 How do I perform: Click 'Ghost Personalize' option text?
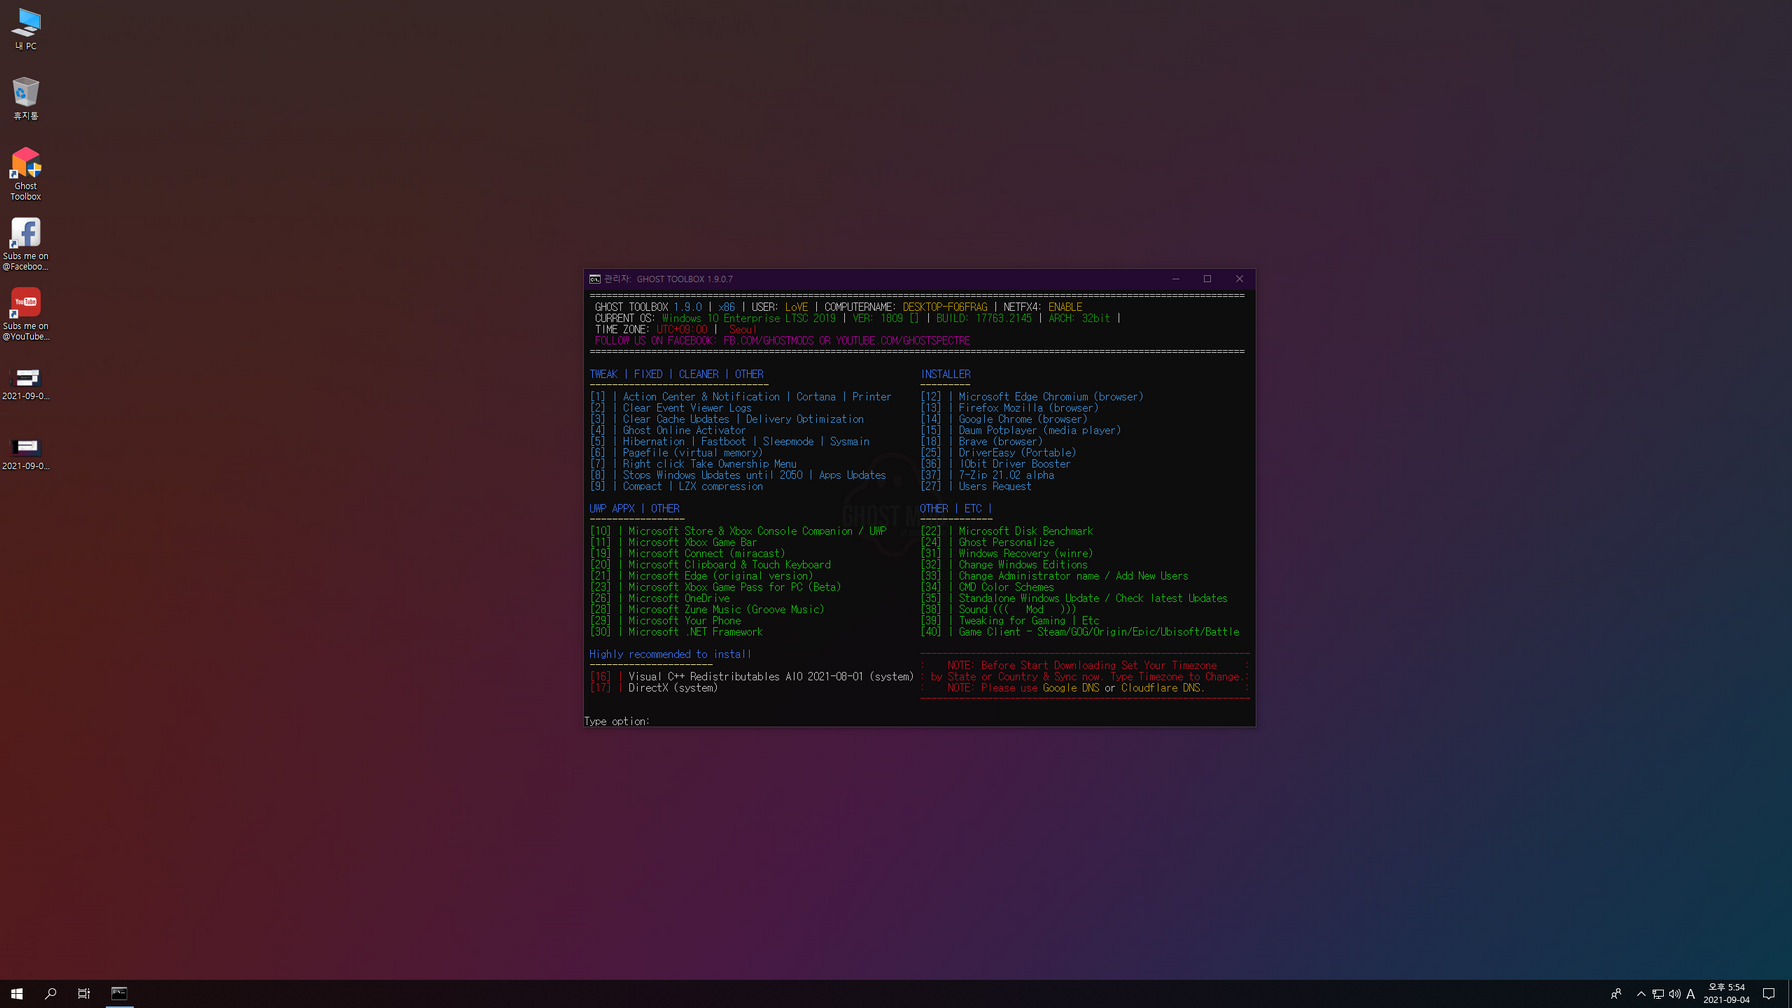pos(1006,542)
